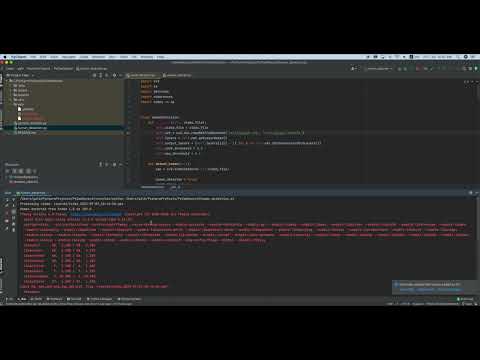Expand the second folder under project root

11,90
